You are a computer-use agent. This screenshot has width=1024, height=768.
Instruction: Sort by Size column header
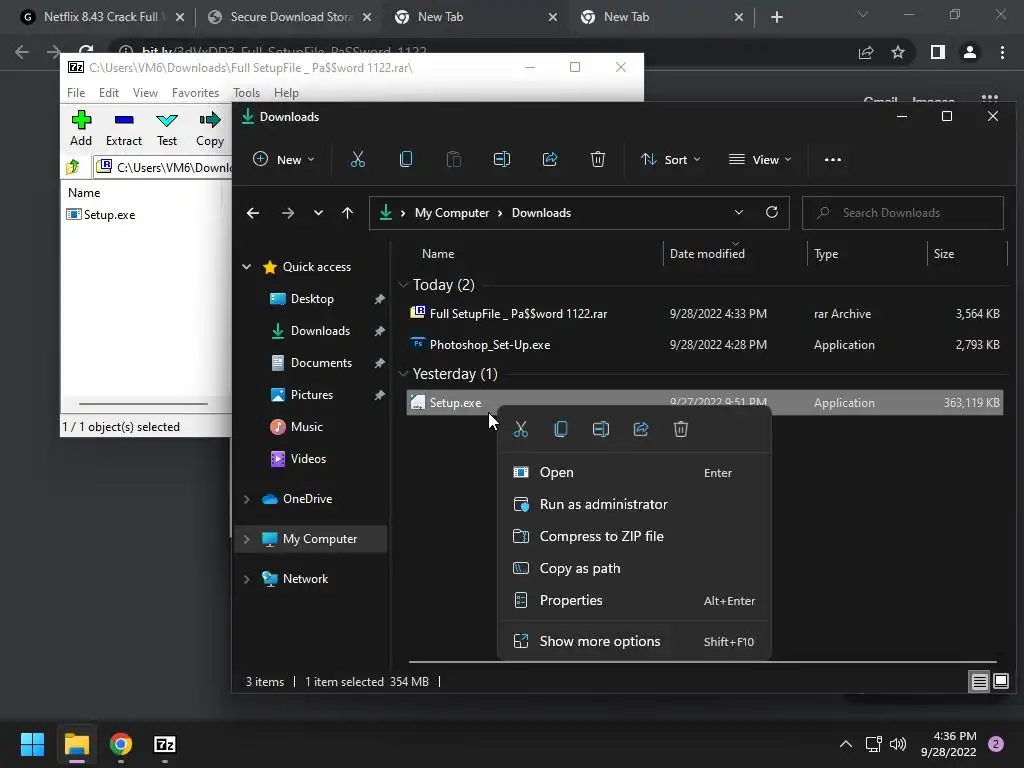click(944, 254)
